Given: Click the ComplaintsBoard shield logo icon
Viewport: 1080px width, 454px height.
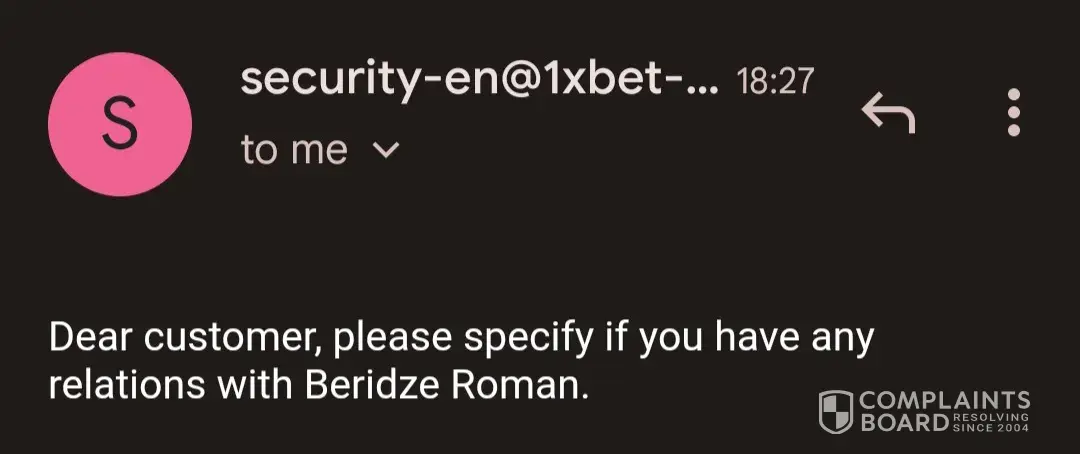Looking at the screenshot, I should pyautogui.click(x=835, y=411).
